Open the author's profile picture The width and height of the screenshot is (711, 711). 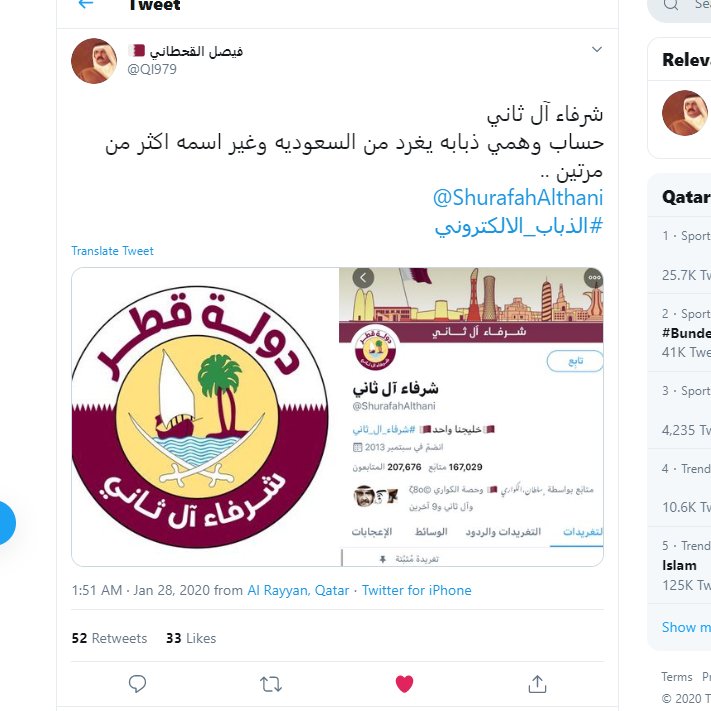(x=94, y=61)
